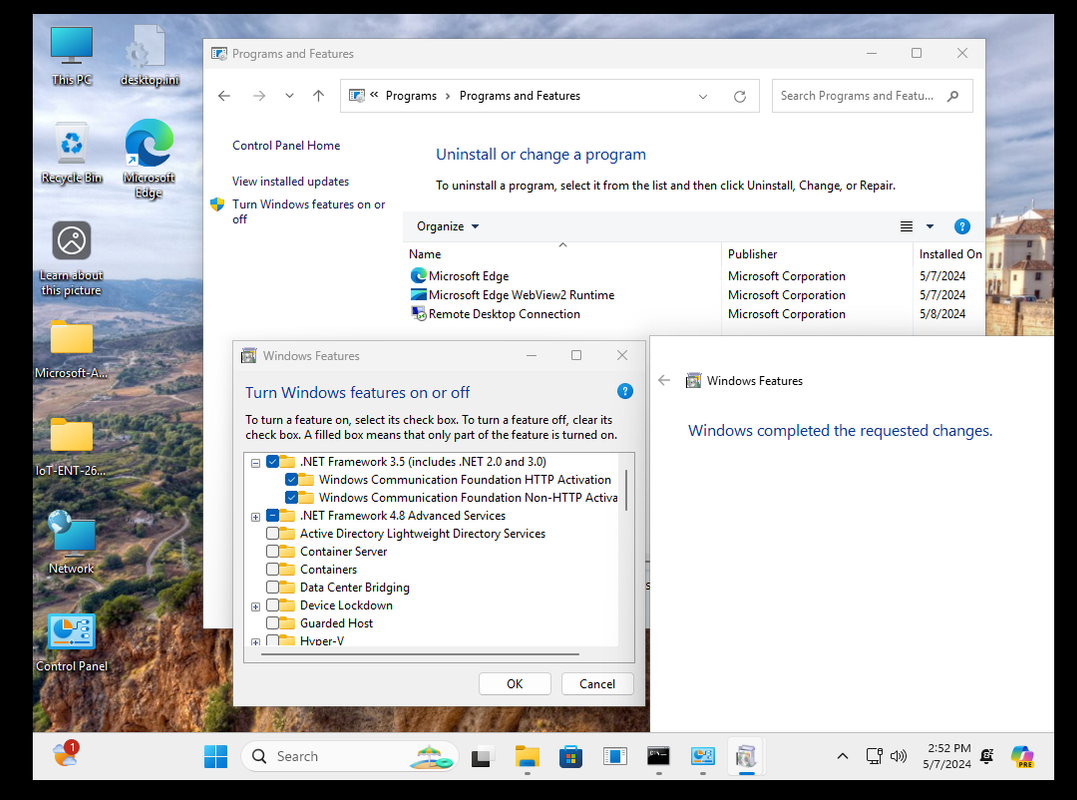Click Programs breadcrumb in address bar
Screen dimensions: 1077x800
pos(411,96)
